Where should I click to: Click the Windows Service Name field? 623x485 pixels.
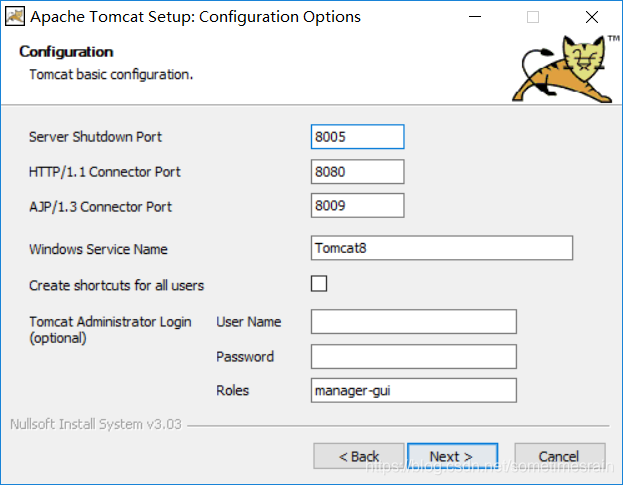point(441,248)
